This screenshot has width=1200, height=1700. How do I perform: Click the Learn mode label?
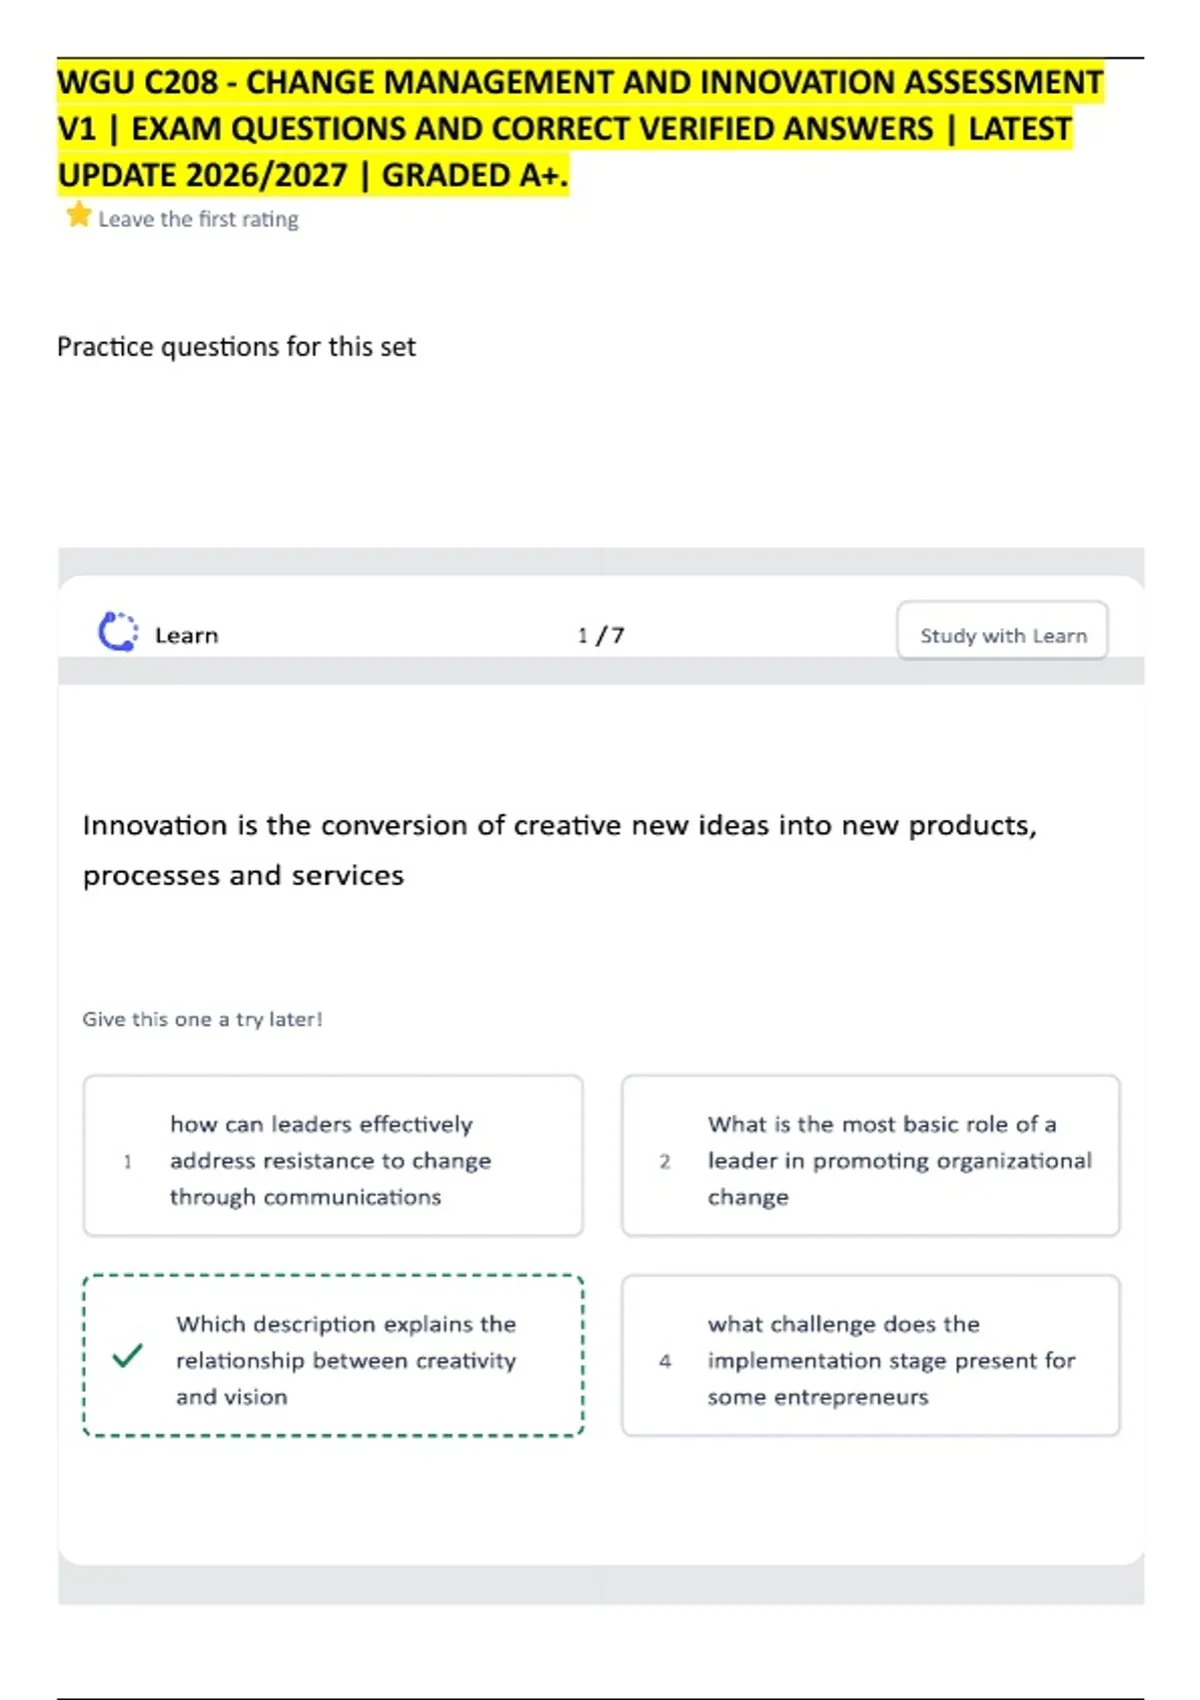click(x=186, y=635)
